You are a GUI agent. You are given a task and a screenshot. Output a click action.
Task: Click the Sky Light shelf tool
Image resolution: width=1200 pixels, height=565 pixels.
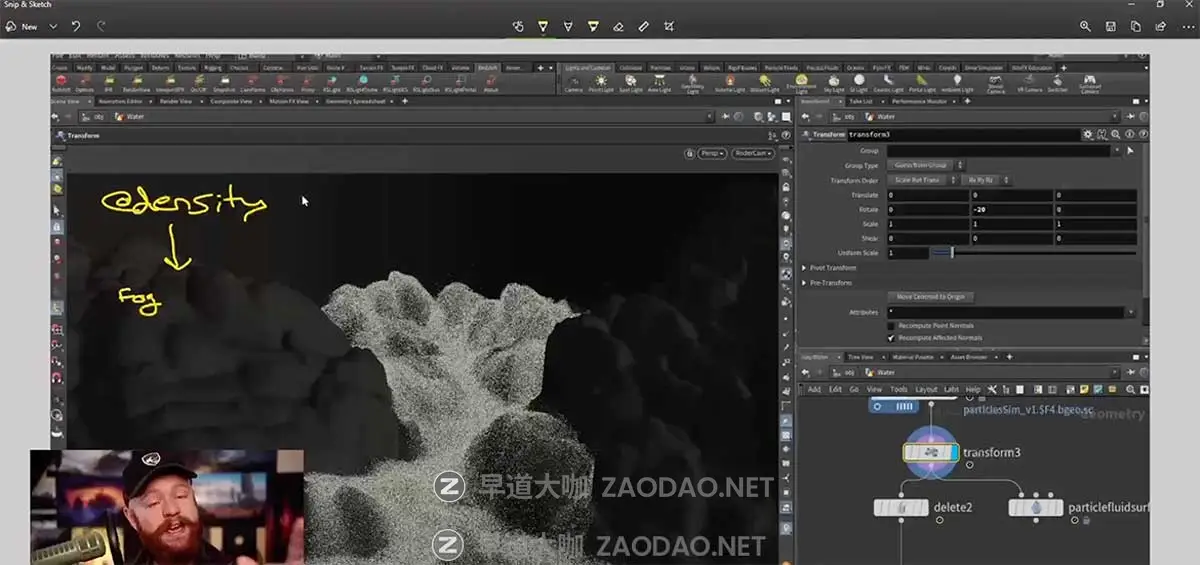pos(833,84)
